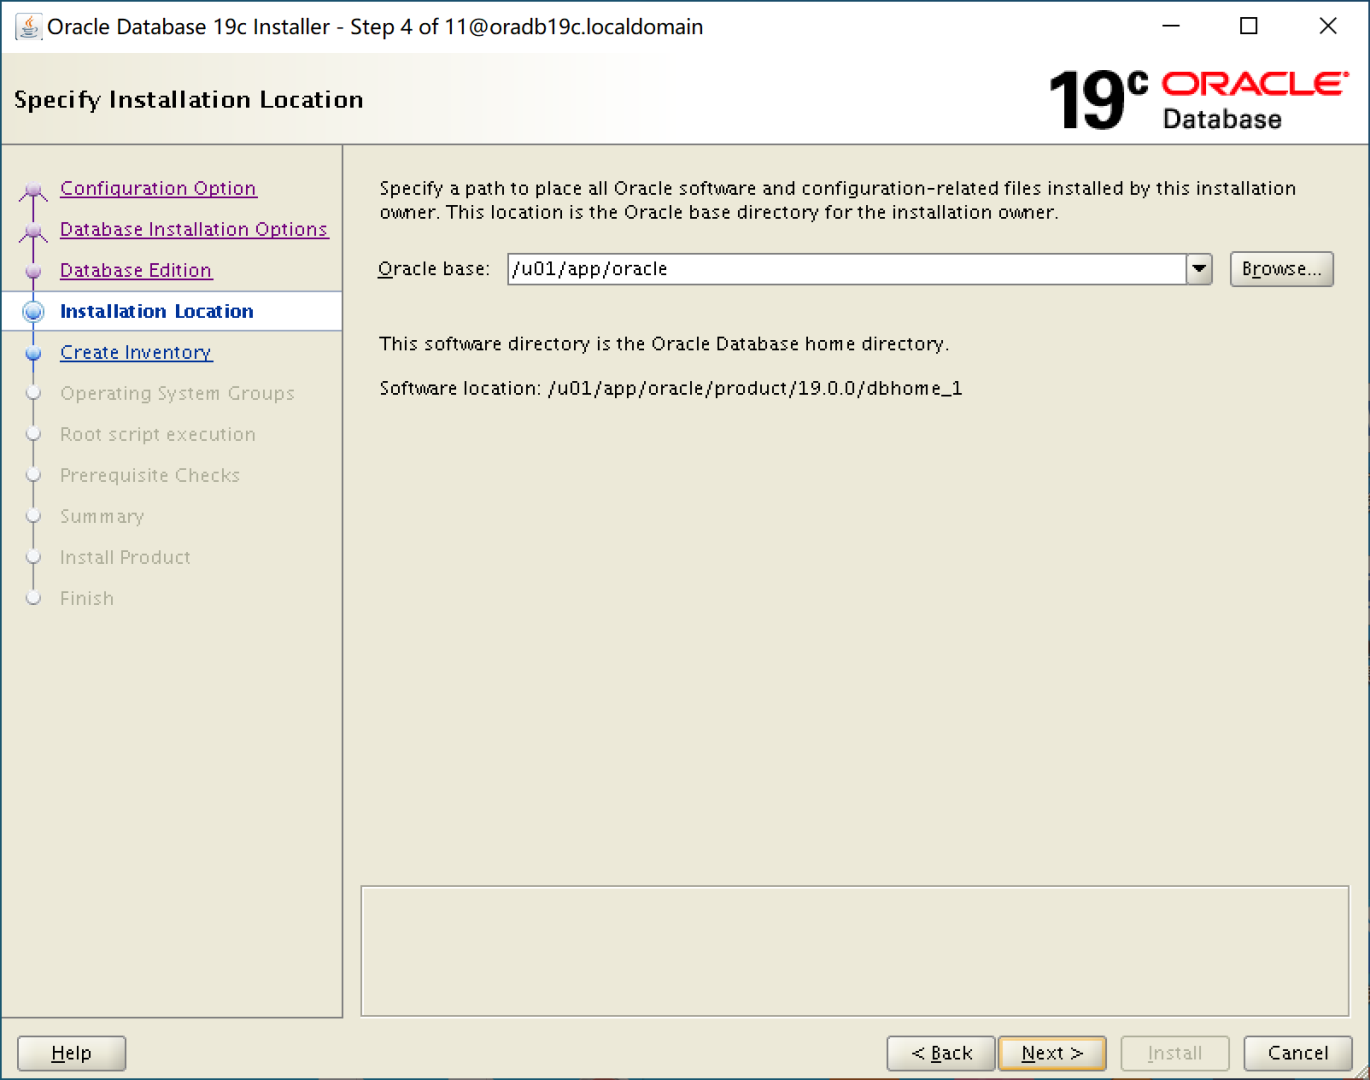
Task: Click the Specify Installation Location heading
Action: tap(189, 100)
